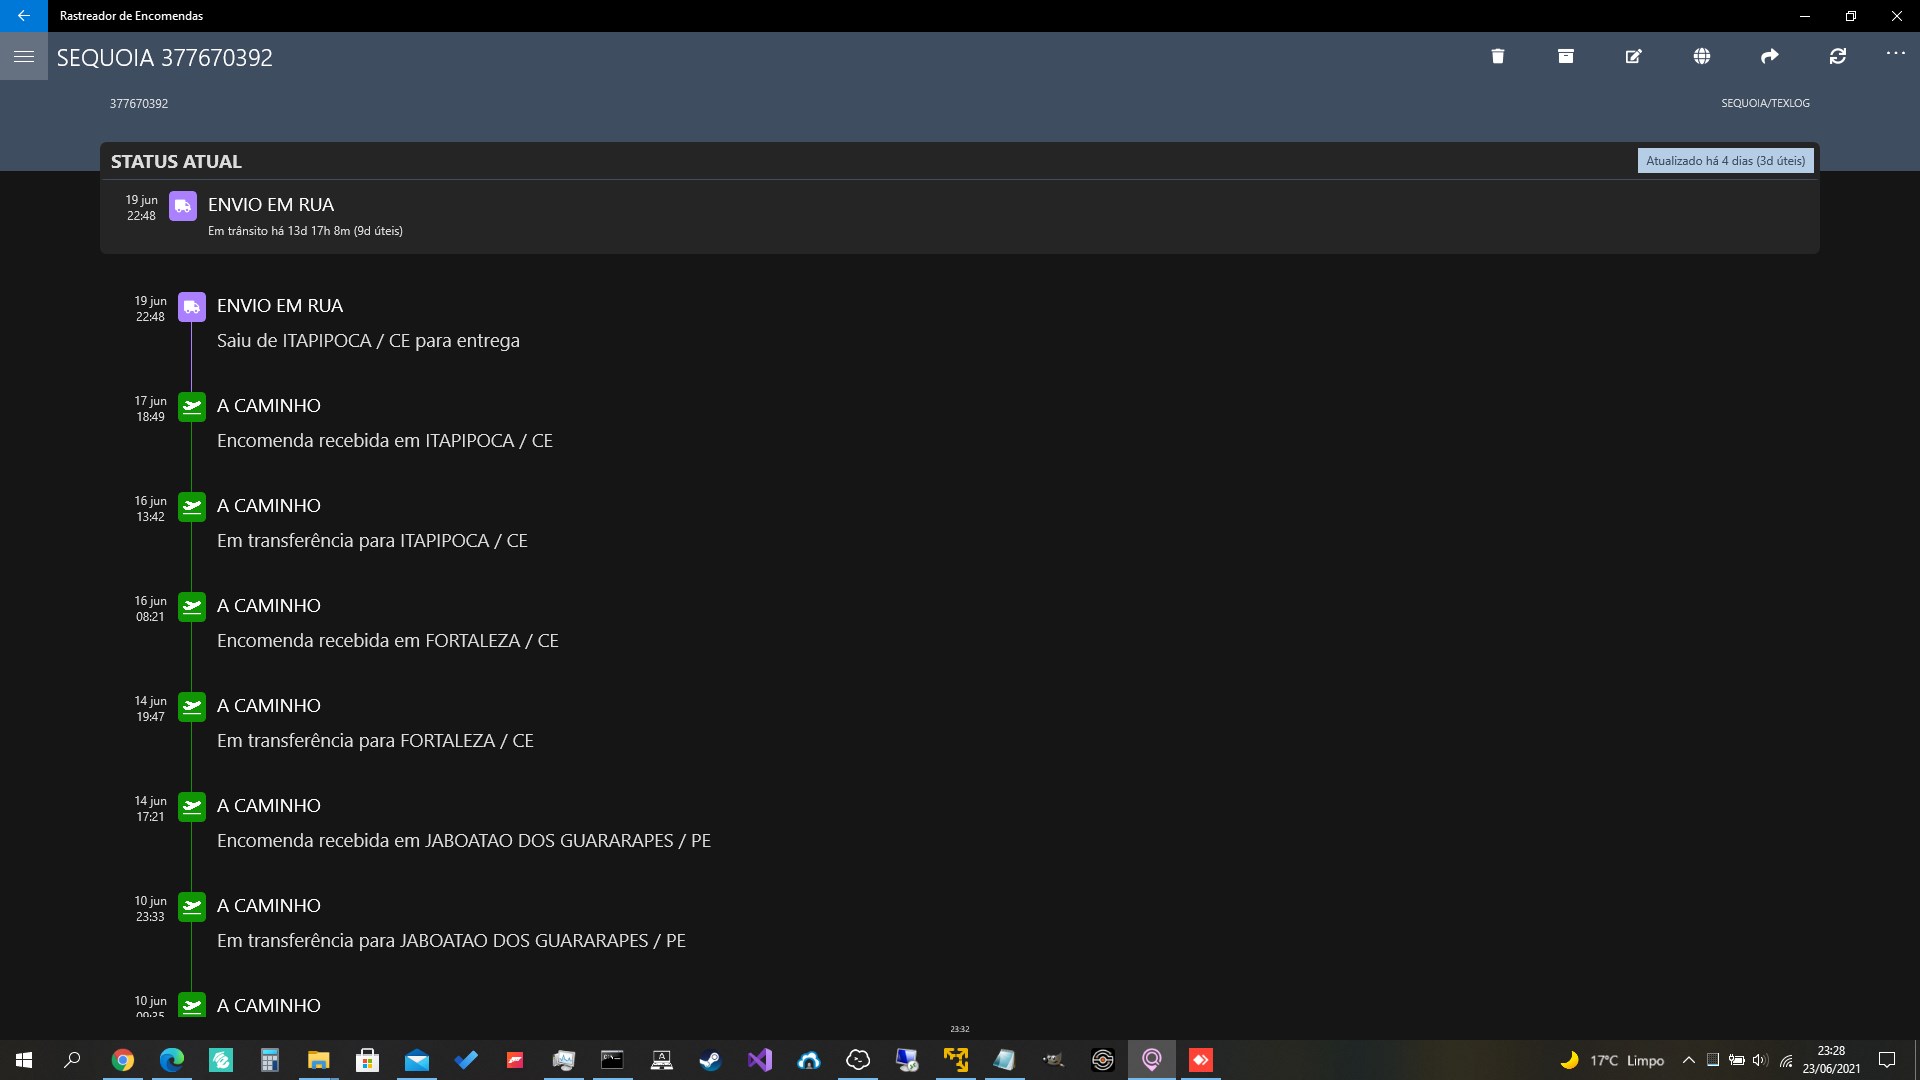This screenshot has width=1920, height=1080.
Task: Open Visual Studio from the taskbar
Action: coord(759,1060)
